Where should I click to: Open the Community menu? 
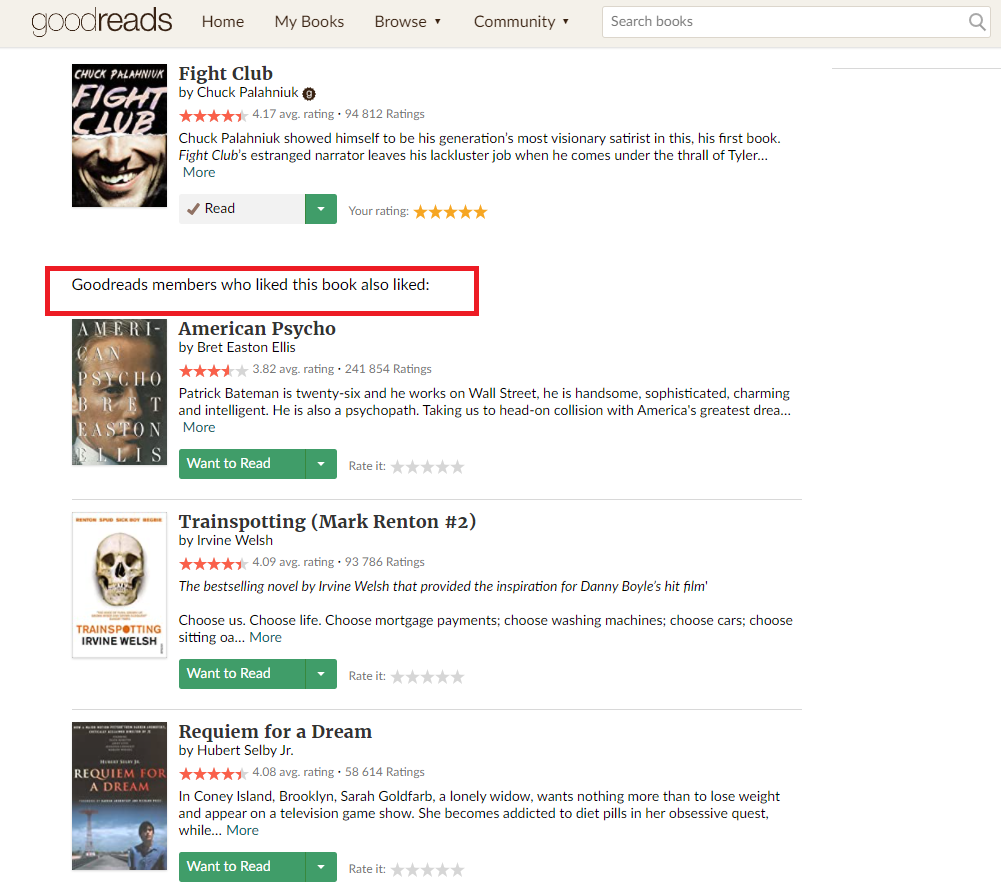(x=521, y=22)
